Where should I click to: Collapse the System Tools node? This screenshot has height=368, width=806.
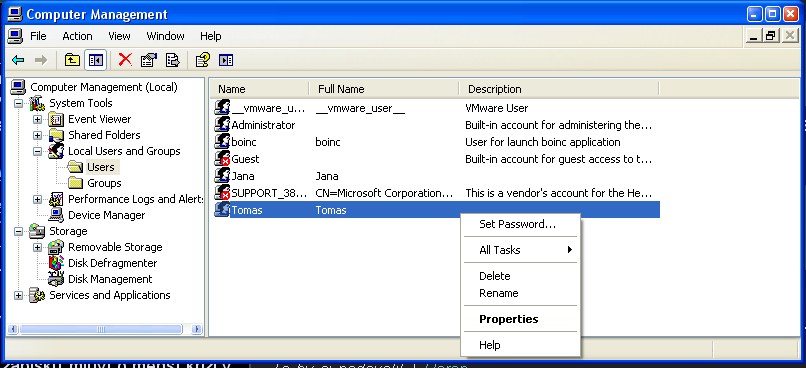click(19, 103)
